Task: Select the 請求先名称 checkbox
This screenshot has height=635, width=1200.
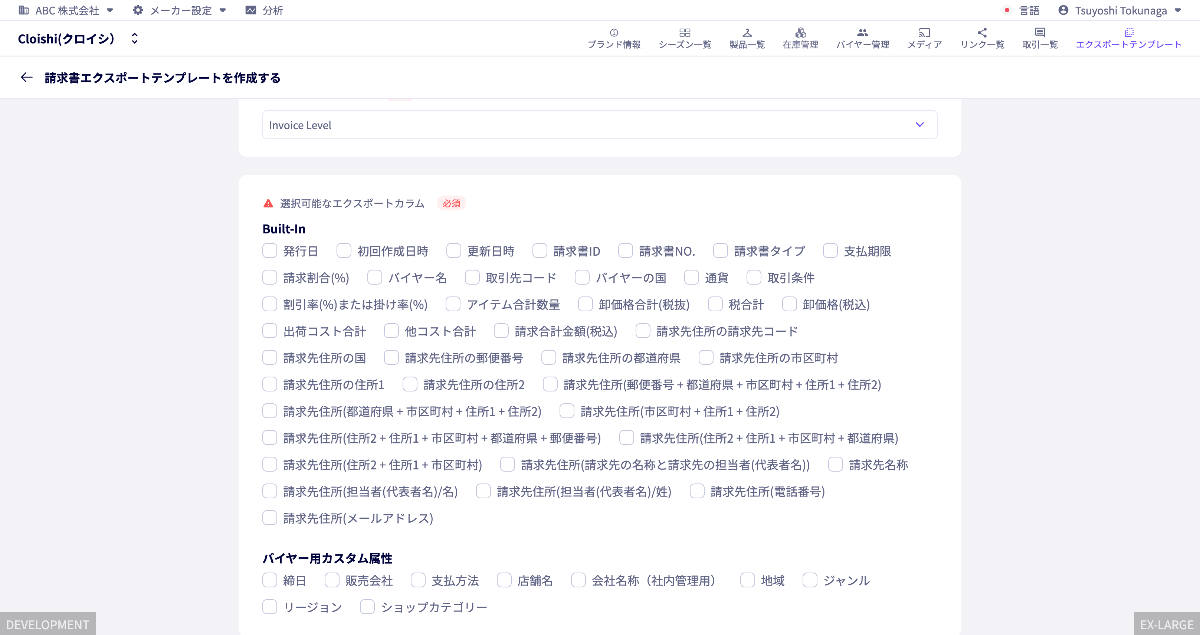Action: pyautogui.click(x=836, y=464)
